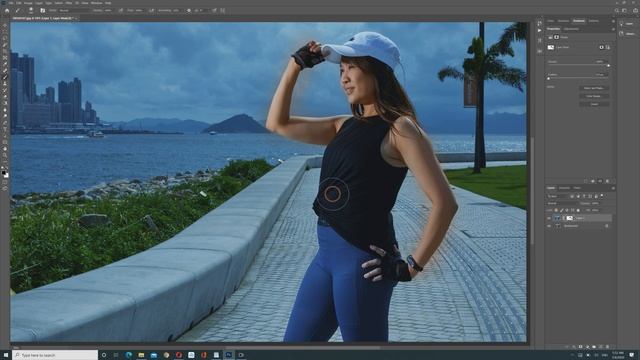The image size is (640, 360).
Task: Open the collapsed History panel icon
Action: [540, 23]
